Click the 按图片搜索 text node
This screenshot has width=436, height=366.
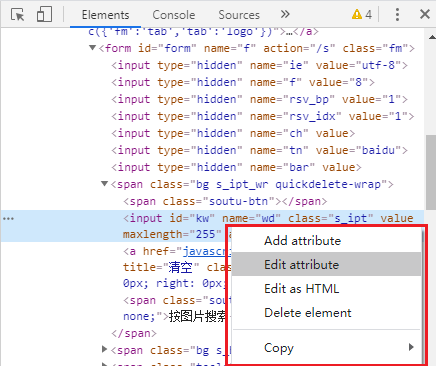pyautogui.click(x=197, y=316)
